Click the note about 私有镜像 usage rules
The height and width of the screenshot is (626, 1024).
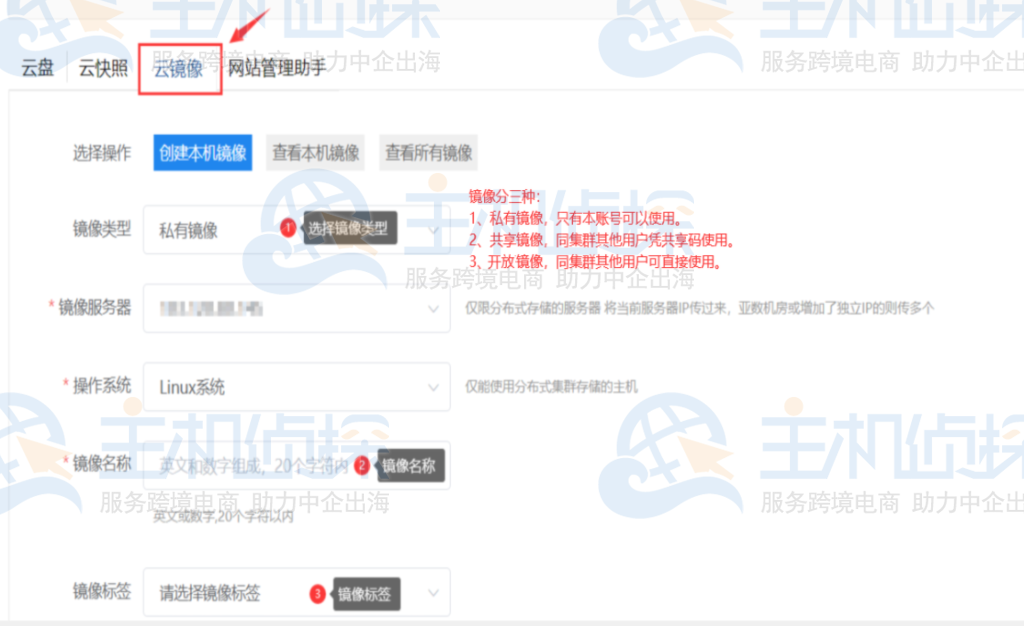coord(577,219)
